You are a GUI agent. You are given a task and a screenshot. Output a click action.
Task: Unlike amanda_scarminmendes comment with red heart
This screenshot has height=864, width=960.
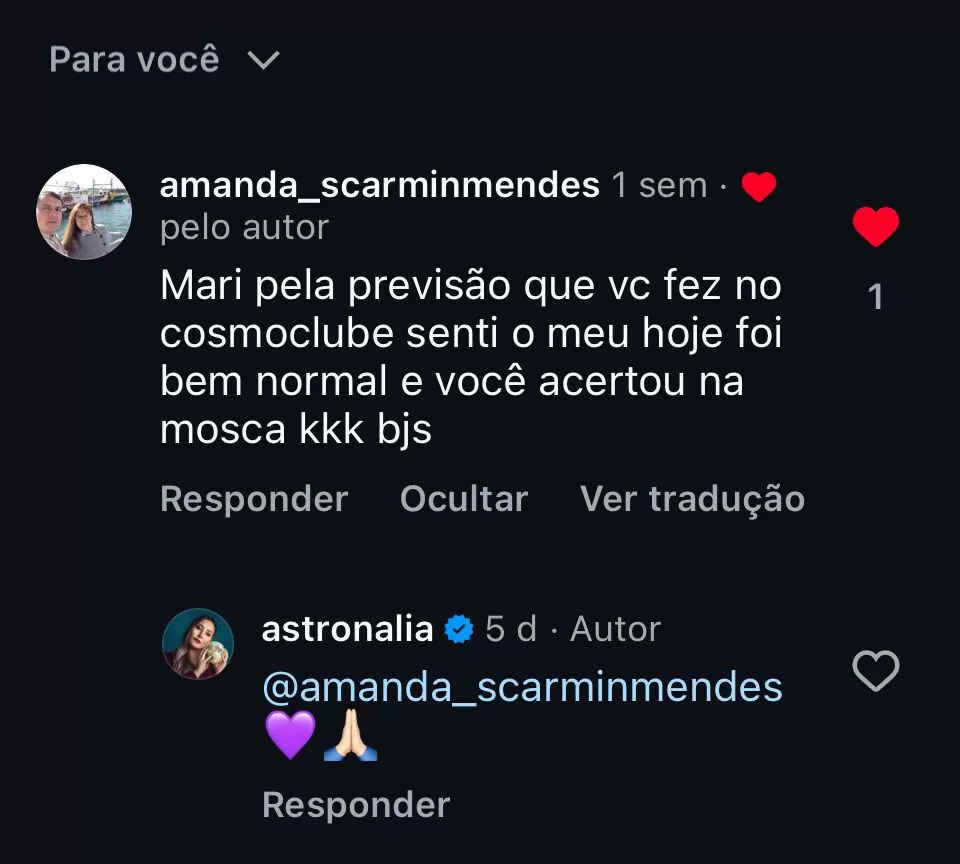pyautogui.click(x=876, y=227)
